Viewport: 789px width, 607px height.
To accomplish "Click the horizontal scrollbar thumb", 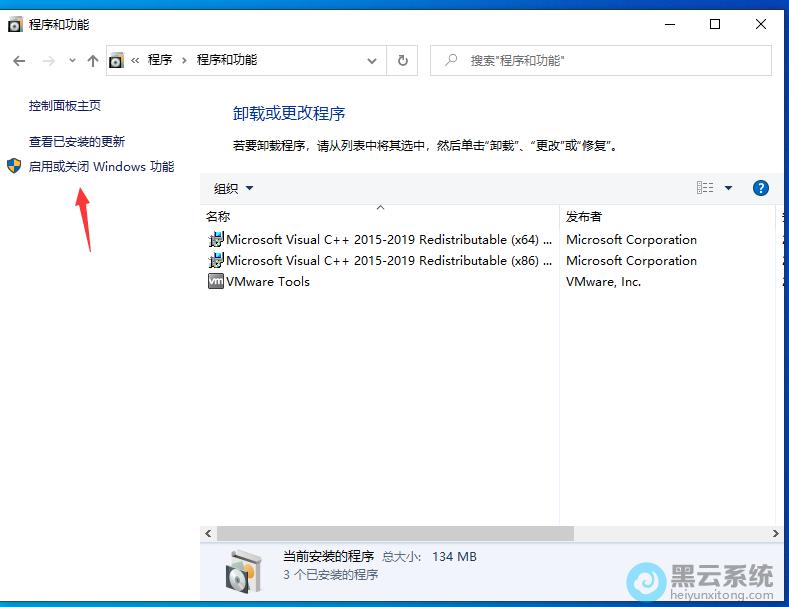I will pyautogui.click(x=395, y=534).
